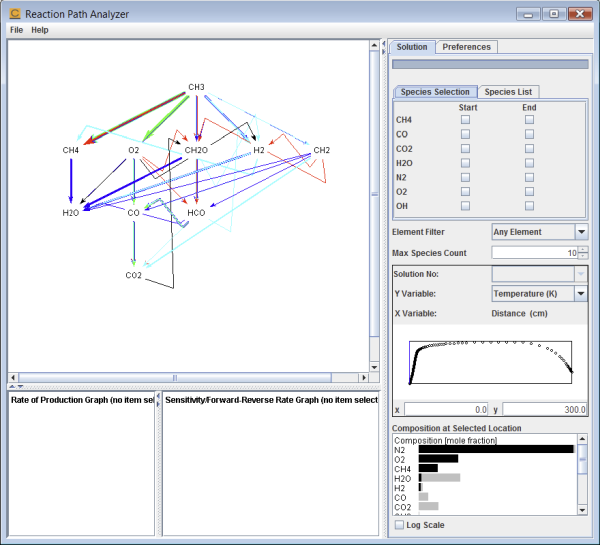The height and width of the screenshot is (545, 600).
Task: Click the blue progress bar under tabs
Action: pyautogui.click(x=490, y=64)
